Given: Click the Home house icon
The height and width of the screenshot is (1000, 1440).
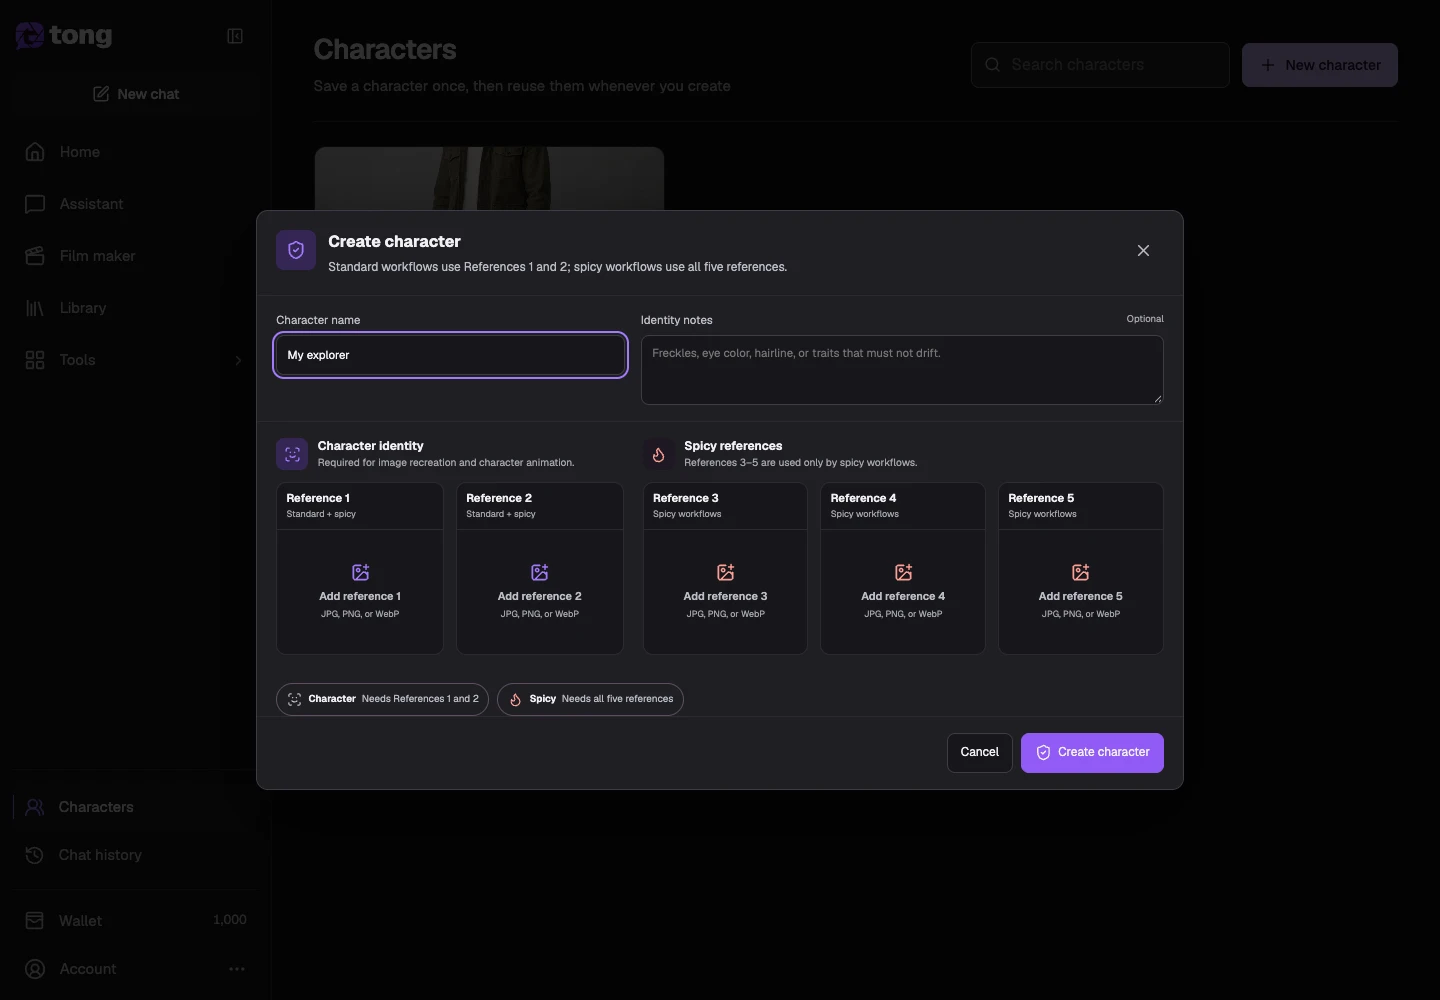Looking at the screenshot, I should pos(35,152).
